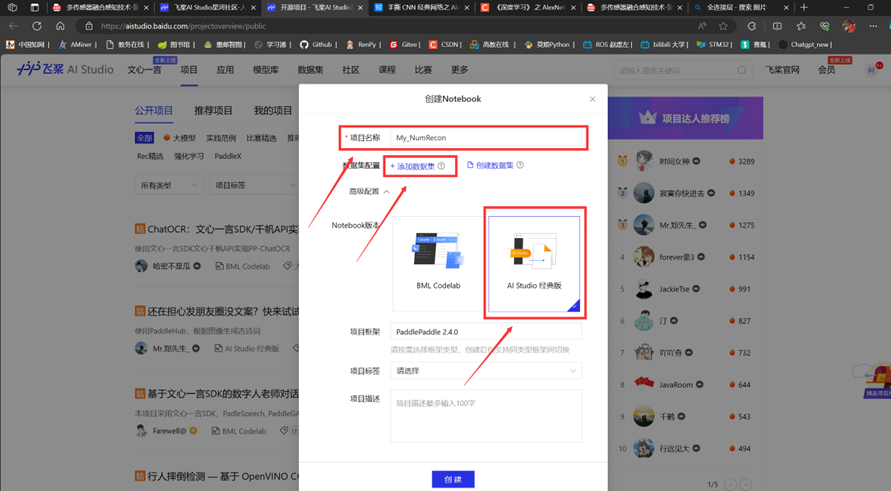Go to next page of the ranking list
Image resolution: width=891 pixels, height=491 pixels.
tap(746, 485)
